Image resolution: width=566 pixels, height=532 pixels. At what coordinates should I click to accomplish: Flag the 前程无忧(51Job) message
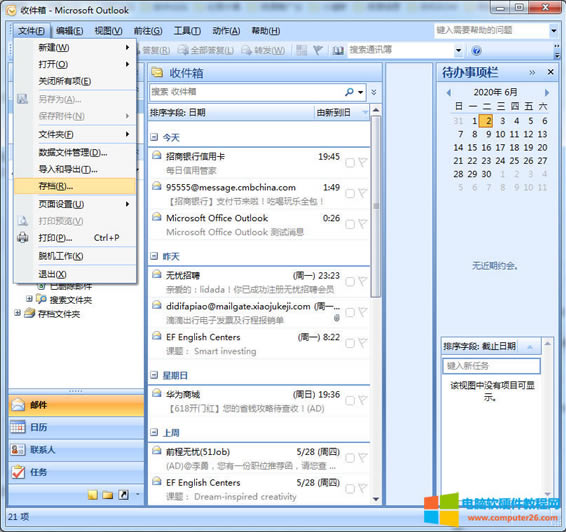pyautogui.click(x=362, y=458)
